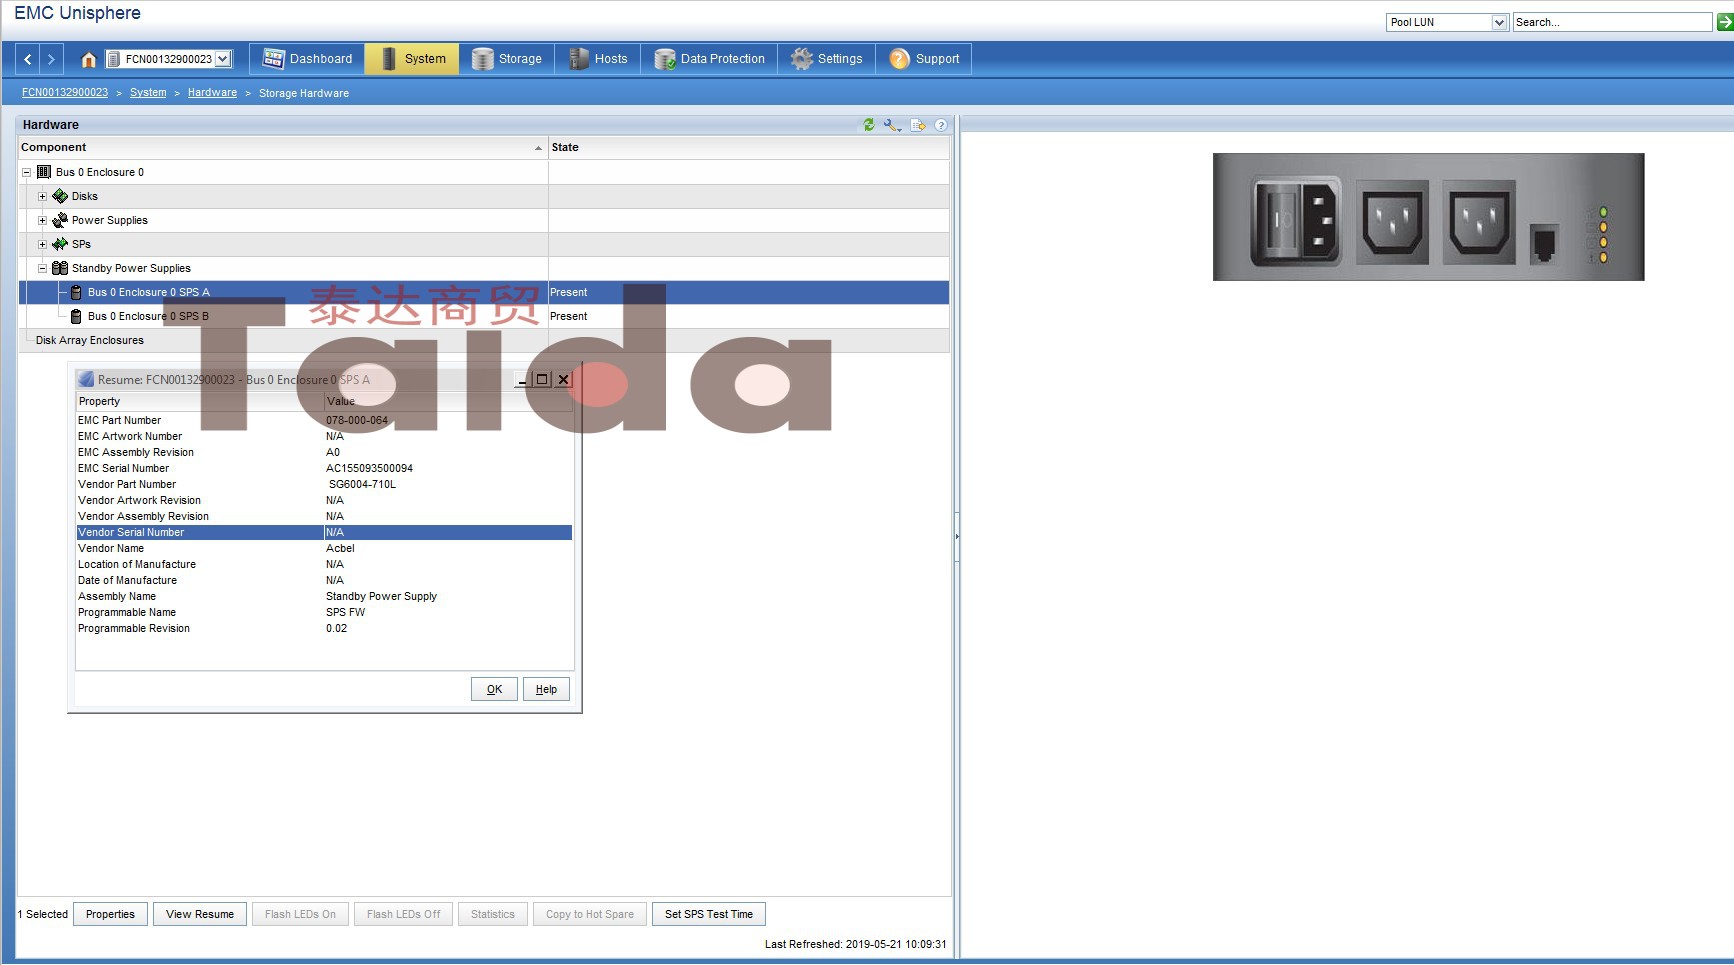
Task: Expand the Disks tree node
Action: click(42, 196)
